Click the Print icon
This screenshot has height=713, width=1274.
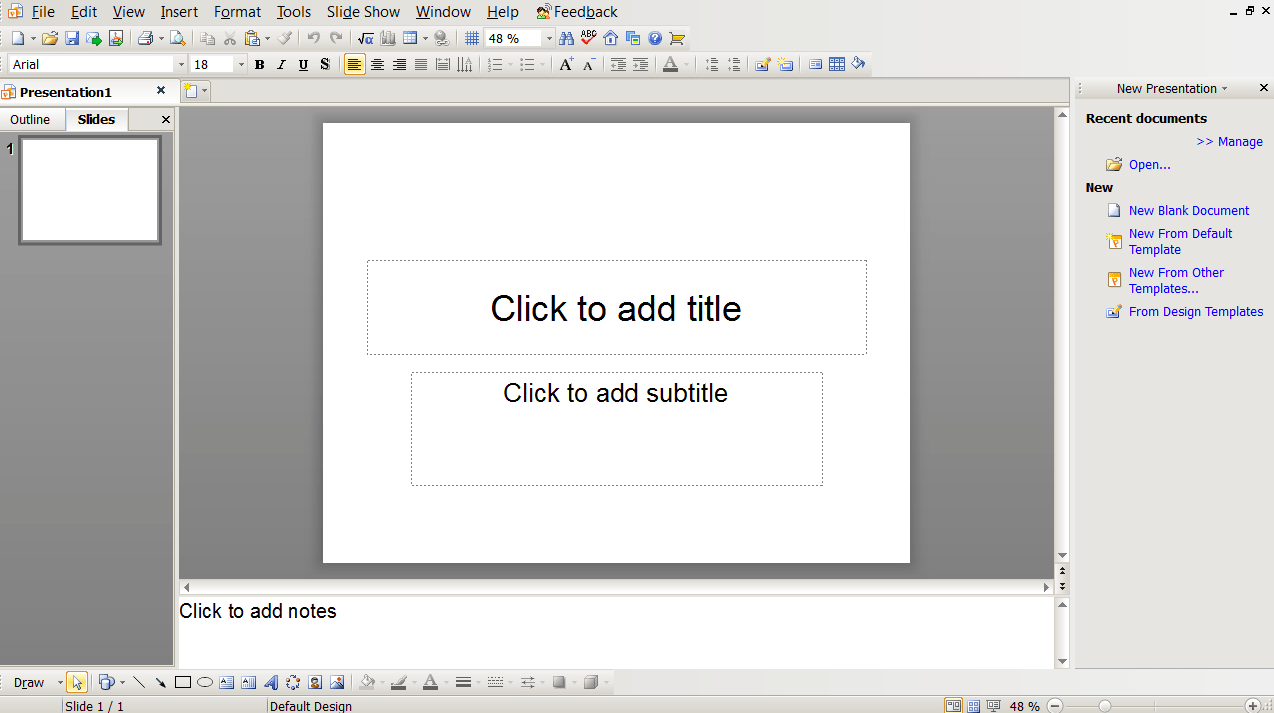pyautogui.click(x=145, y=38)
